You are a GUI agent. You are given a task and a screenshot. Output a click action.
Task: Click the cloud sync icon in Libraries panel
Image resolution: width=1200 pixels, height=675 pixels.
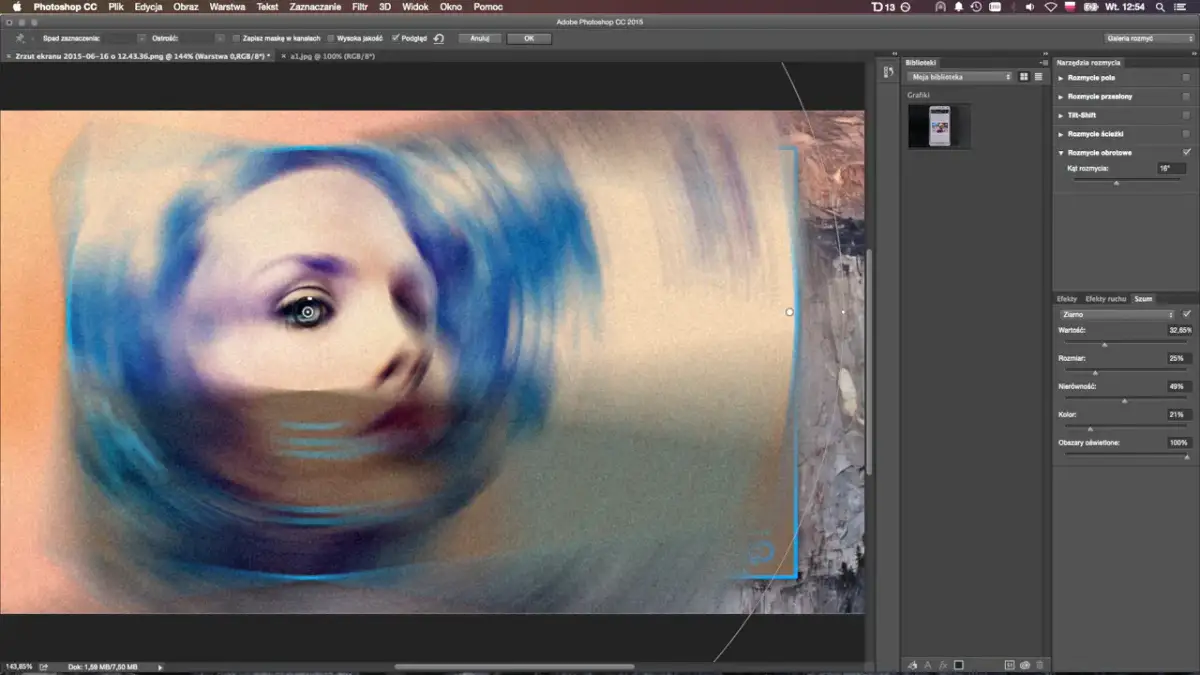[1024, 665]
